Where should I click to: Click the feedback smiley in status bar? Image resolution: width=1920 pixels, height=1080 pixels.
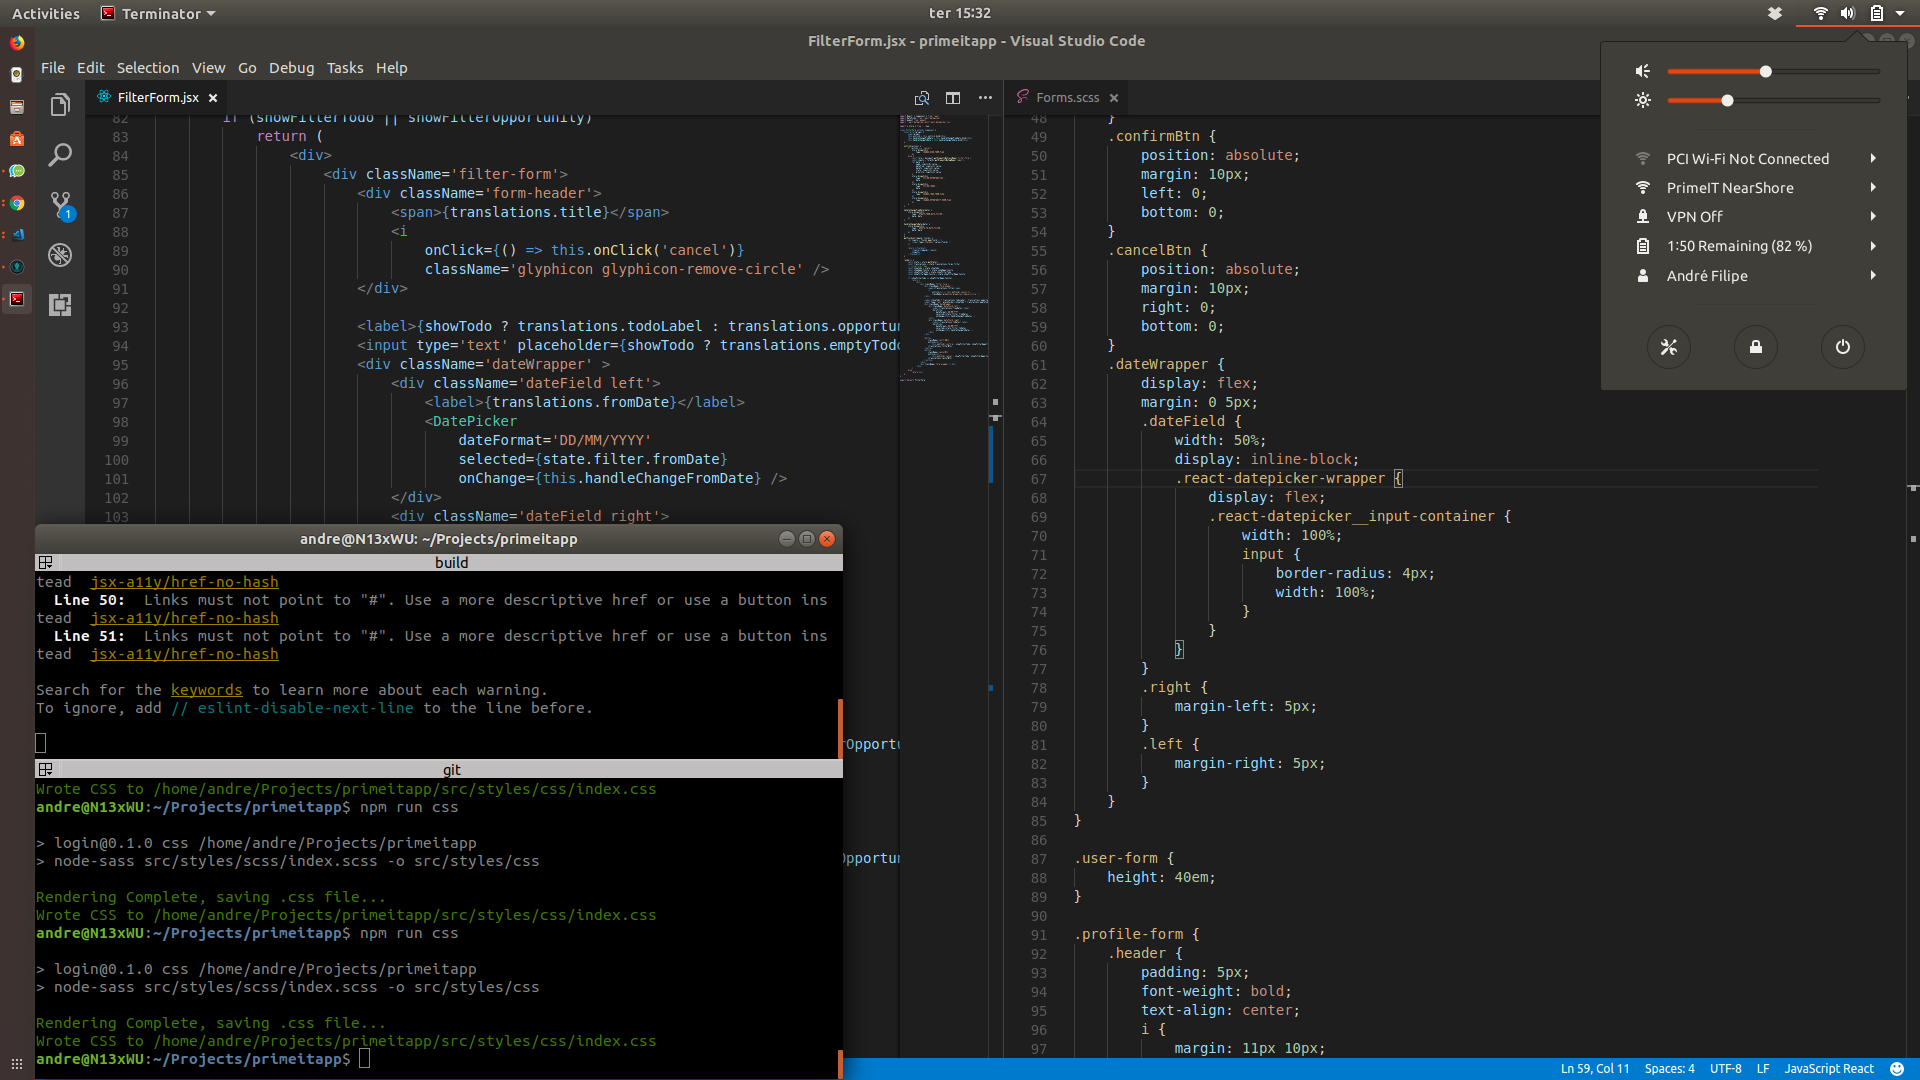point(1897,1069)
